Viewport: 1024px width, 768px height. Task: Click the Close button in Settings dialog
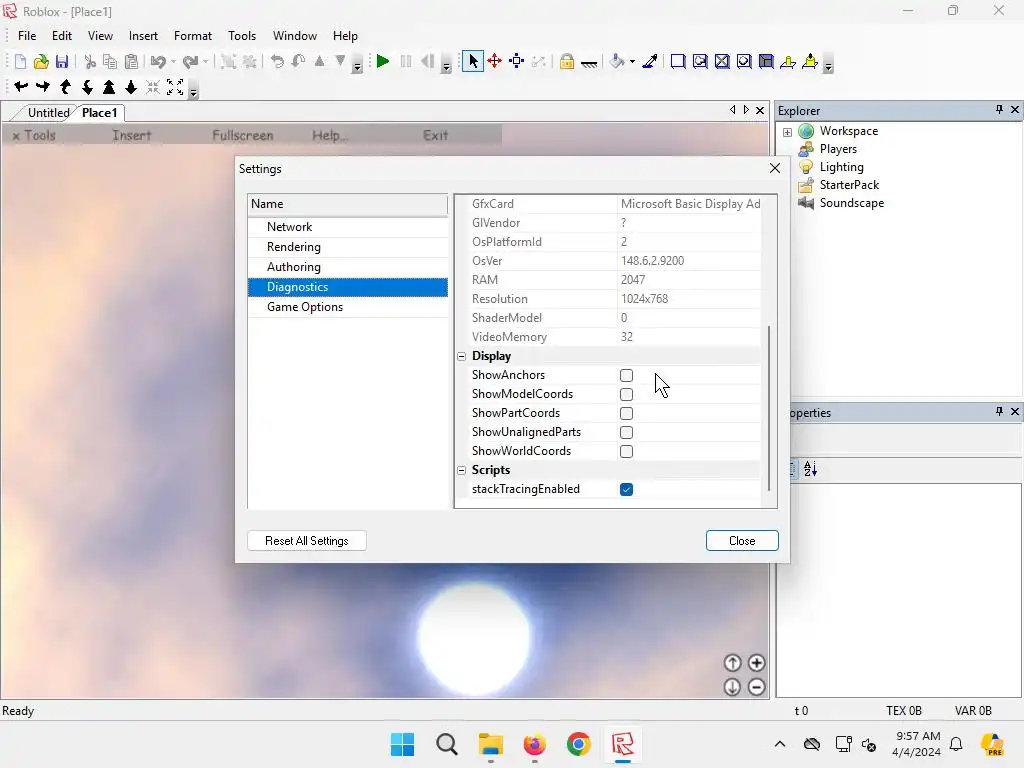pyautogui.click(x=742, y=541)
